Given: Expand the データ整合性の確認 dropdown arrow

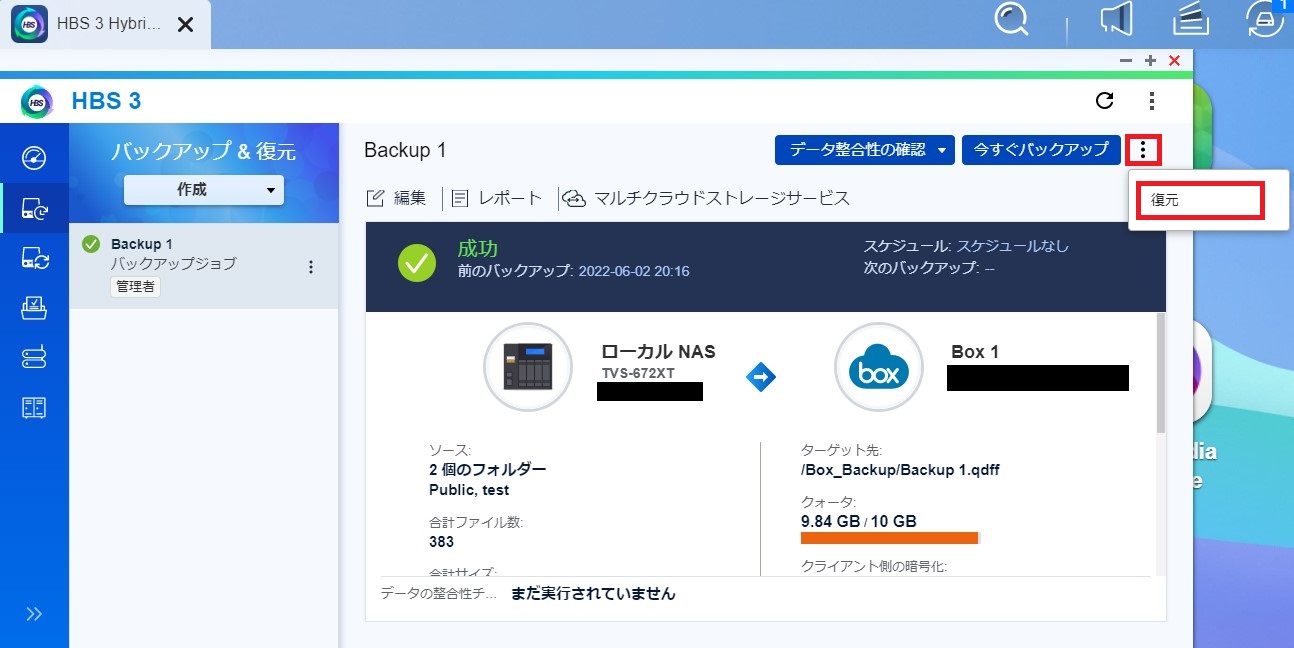Looking at the screenshot, I should click(x=942, y=151).
